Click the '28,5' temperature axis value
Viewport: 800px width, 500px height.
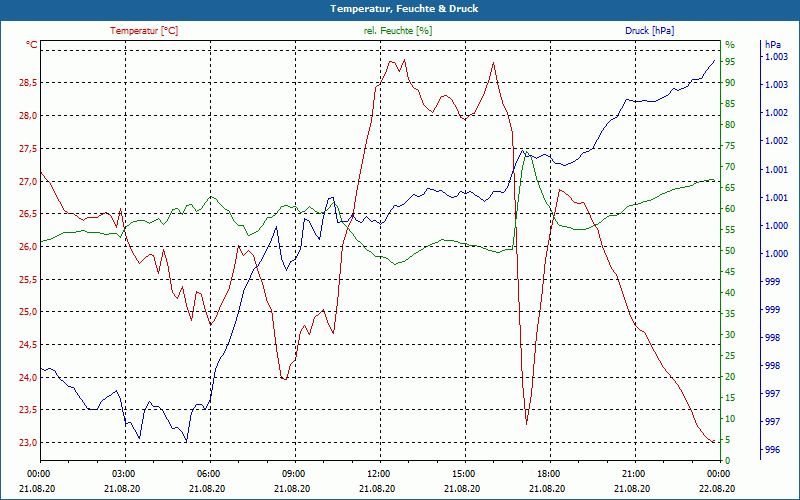click(28, 83)
